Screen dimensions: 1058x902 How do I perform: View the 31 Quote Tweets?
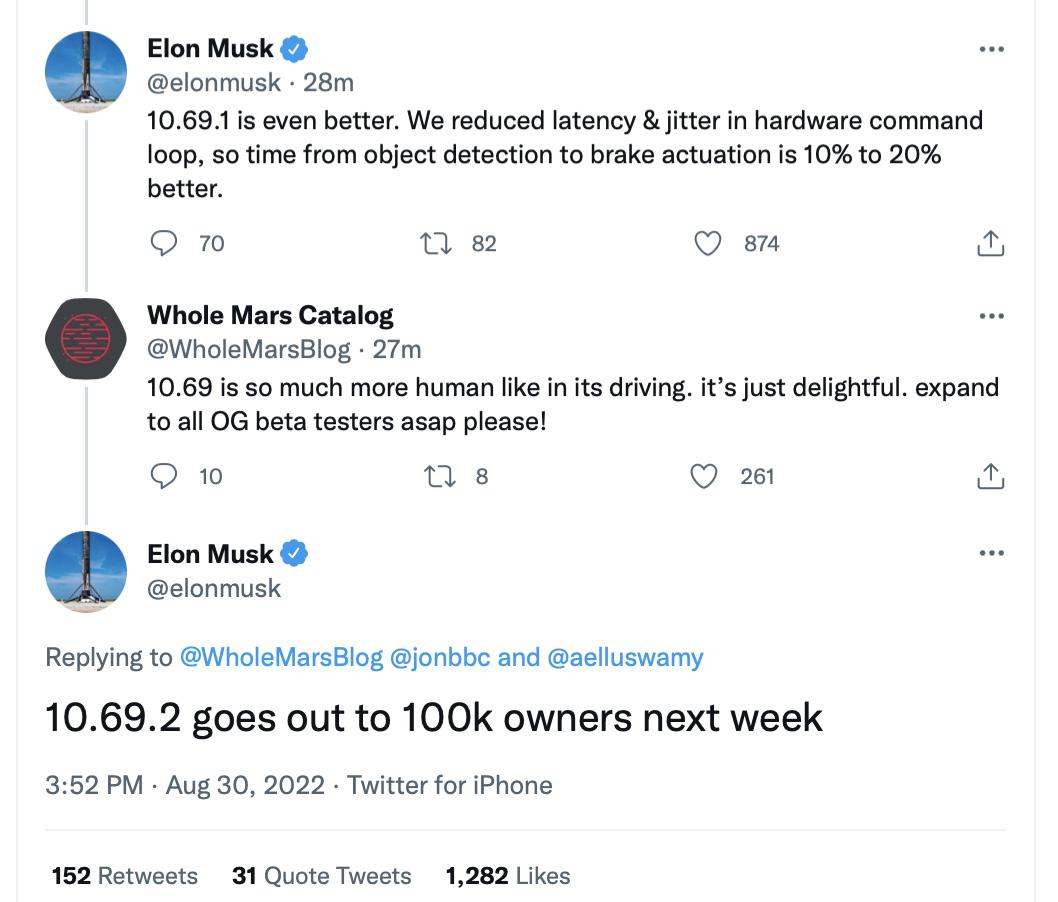click(321, 876)
